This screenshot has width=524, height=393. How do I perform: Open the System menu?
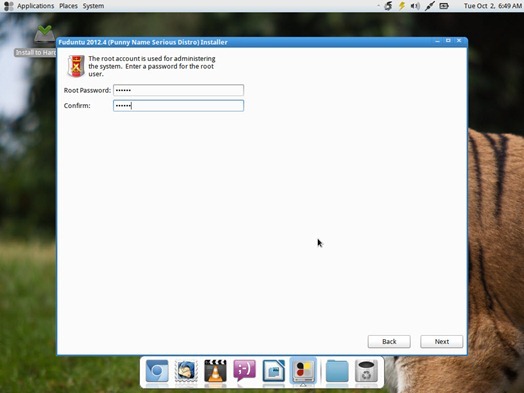pos(93,6)
